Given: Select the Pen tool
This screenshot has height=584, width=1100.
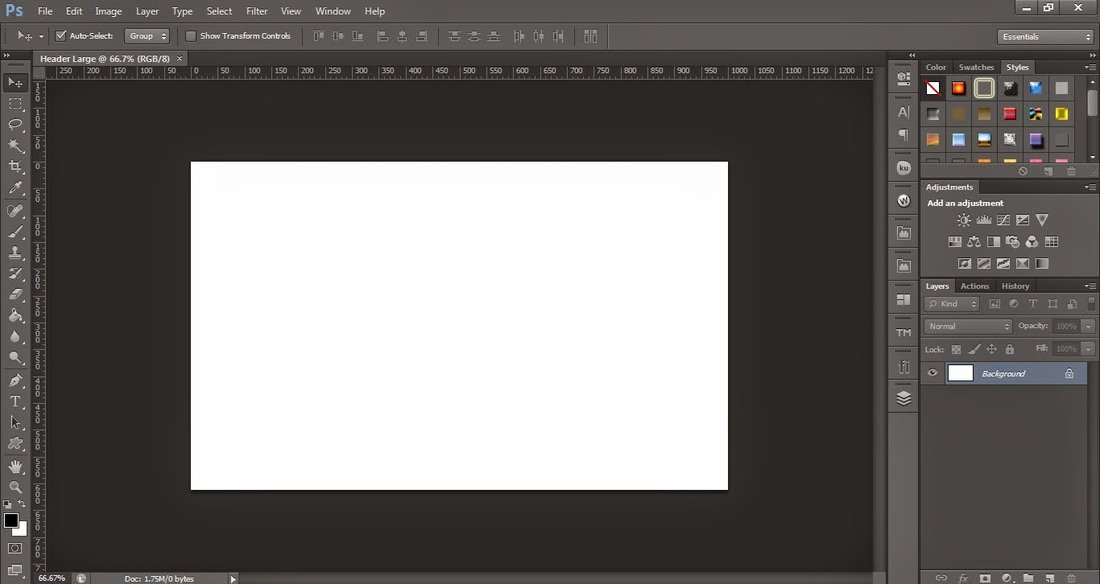Looking at the screenshot, I should point(15,380).
